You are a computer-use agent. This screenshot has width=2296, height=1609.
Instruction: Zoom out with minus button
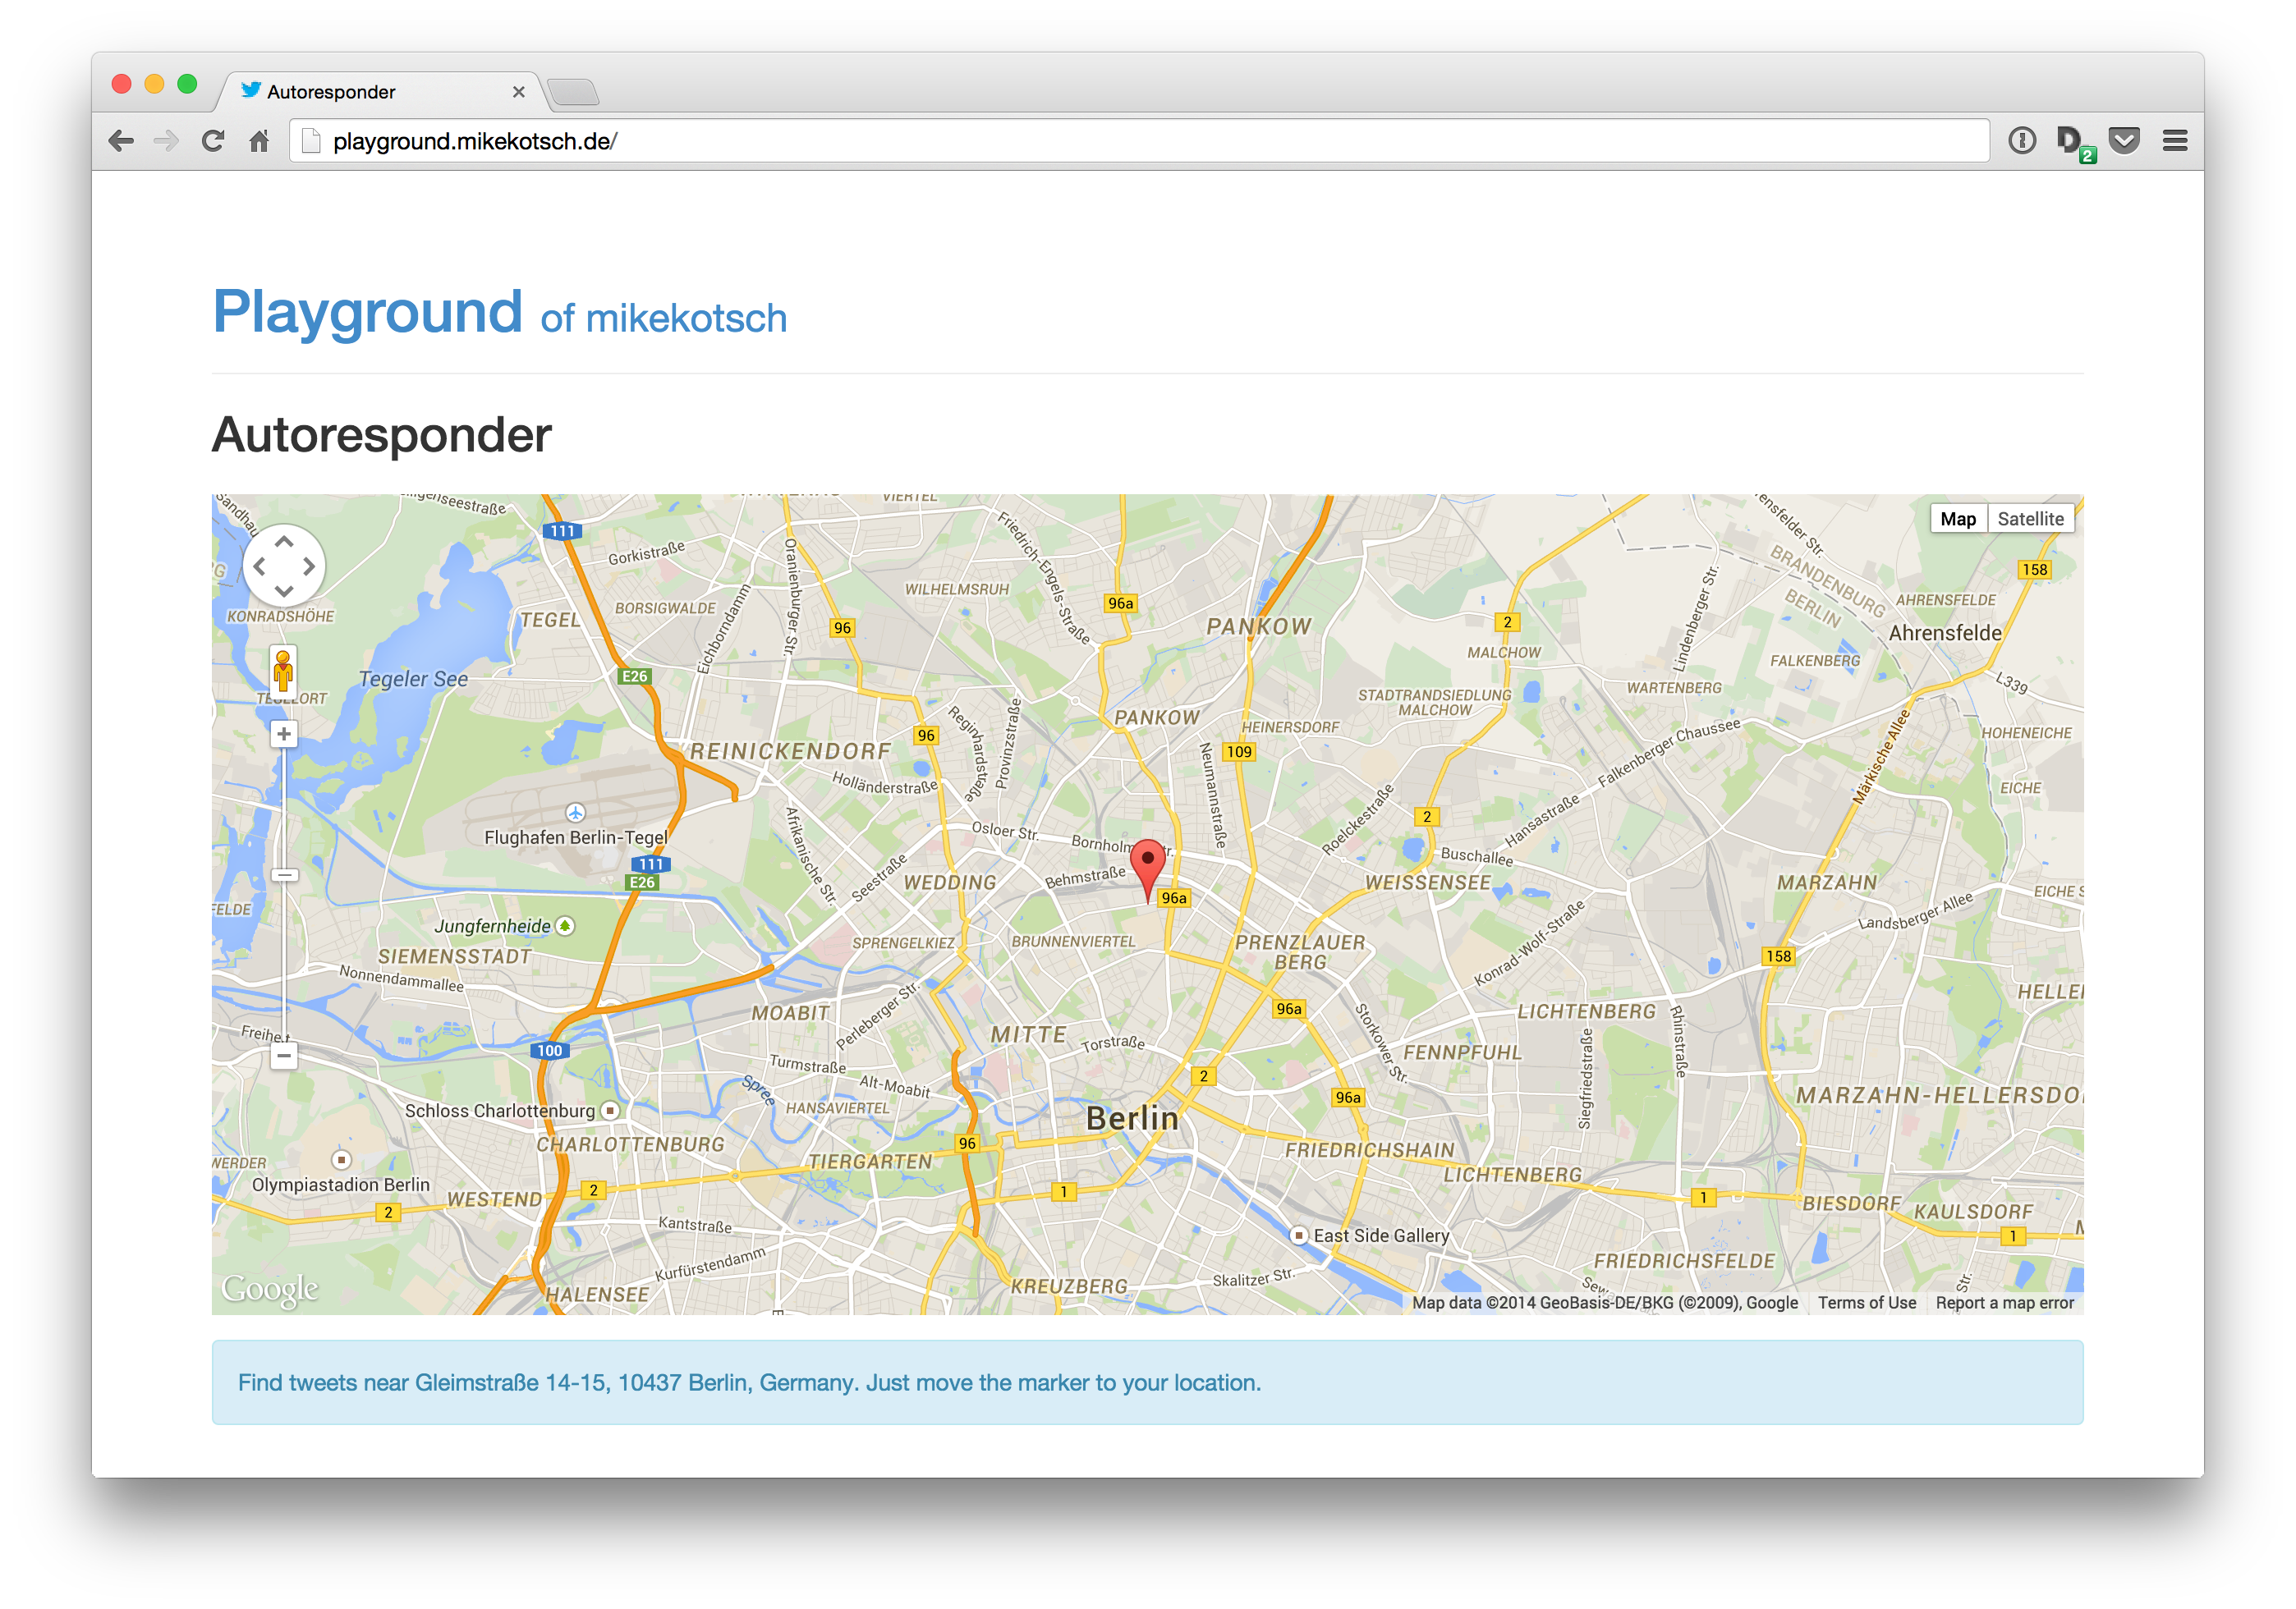pos(284,1055)
